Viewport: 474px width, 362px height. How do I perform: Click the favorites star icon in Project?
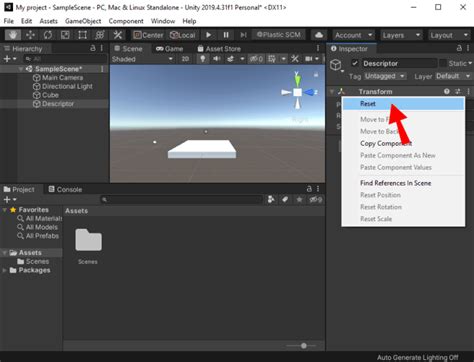(x=299, y=199)
